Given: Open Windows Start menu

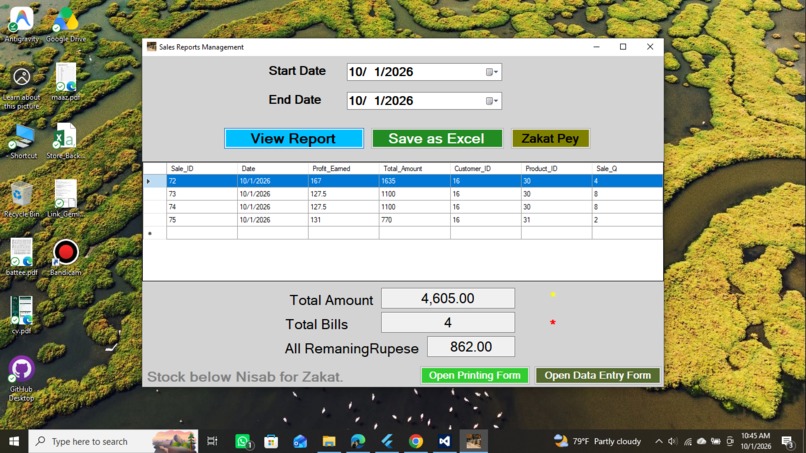Looking at the screenshot, I should [x=14, y=441].
